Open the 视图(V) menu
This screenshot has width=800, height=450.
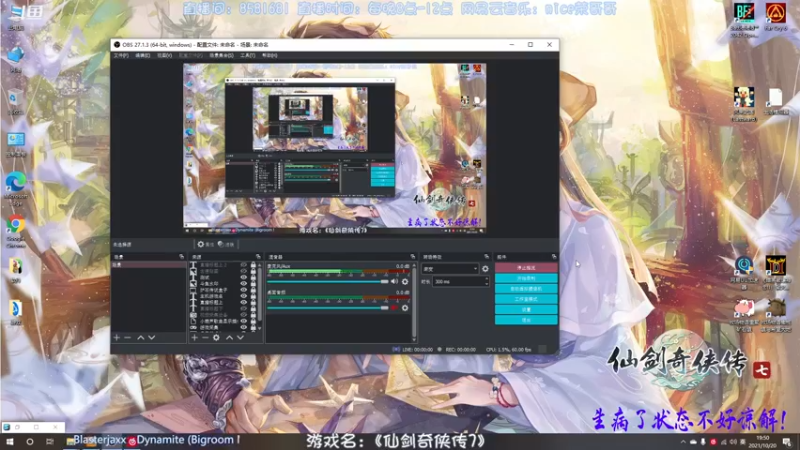[x=164, y=56]
